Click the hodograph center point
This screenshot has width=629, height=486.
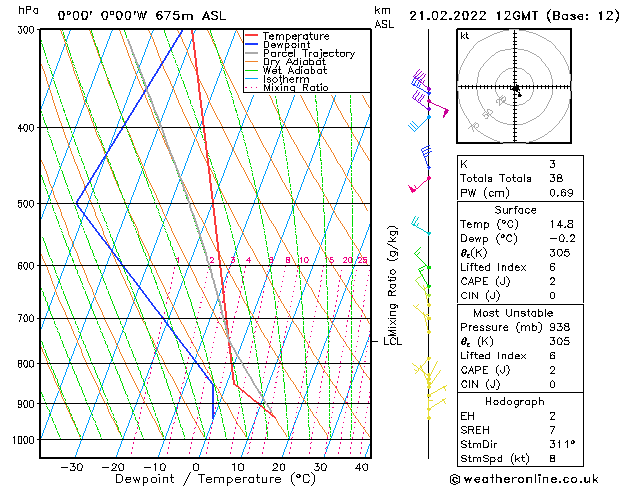tap(515, 87)
